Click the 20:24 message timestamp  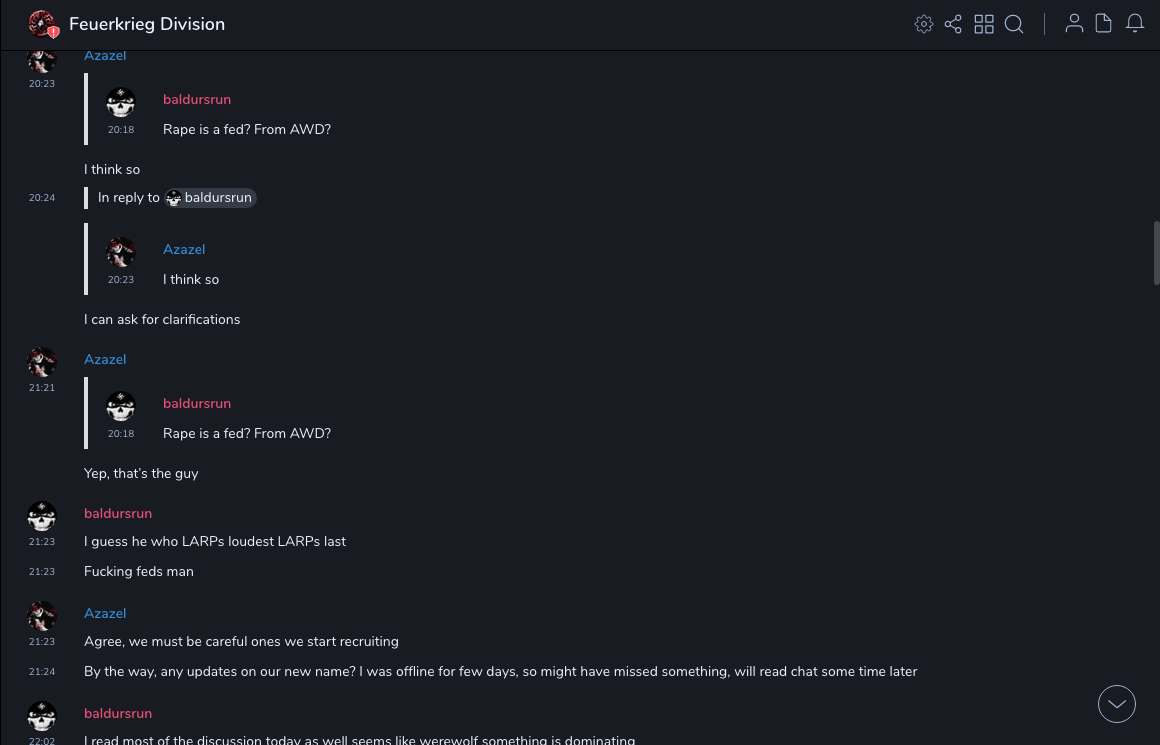pyautogui.click(x=42, y=198)
